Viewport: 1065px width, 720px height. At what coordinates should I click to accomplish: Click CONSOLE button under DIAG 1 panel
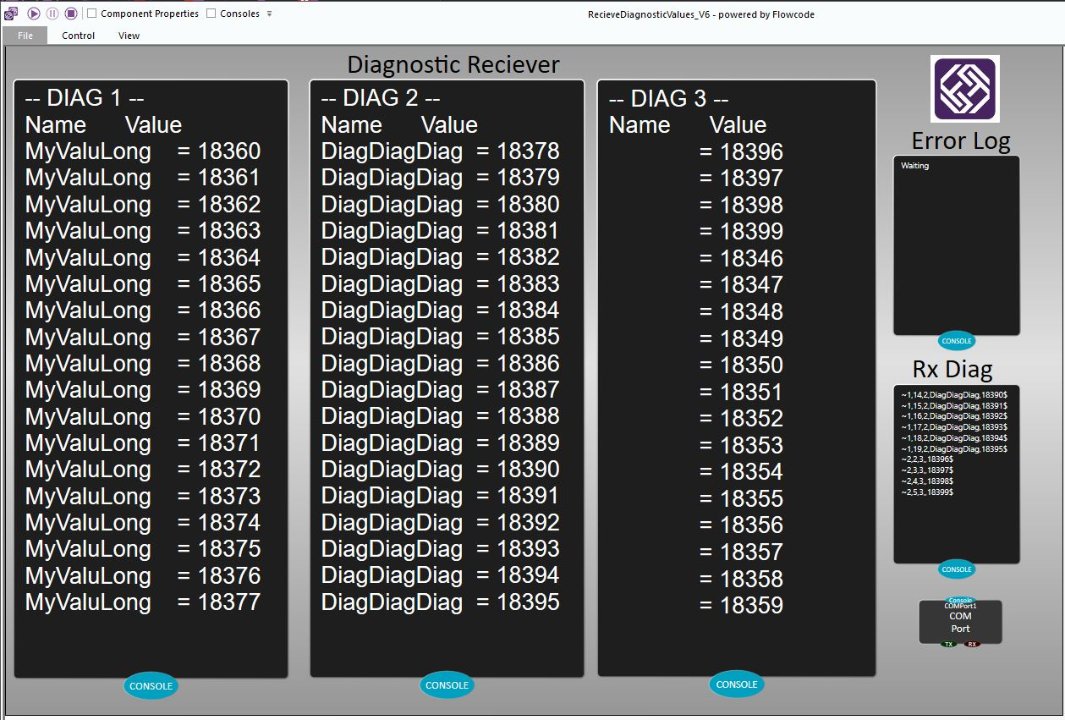(x=150, y=686)
